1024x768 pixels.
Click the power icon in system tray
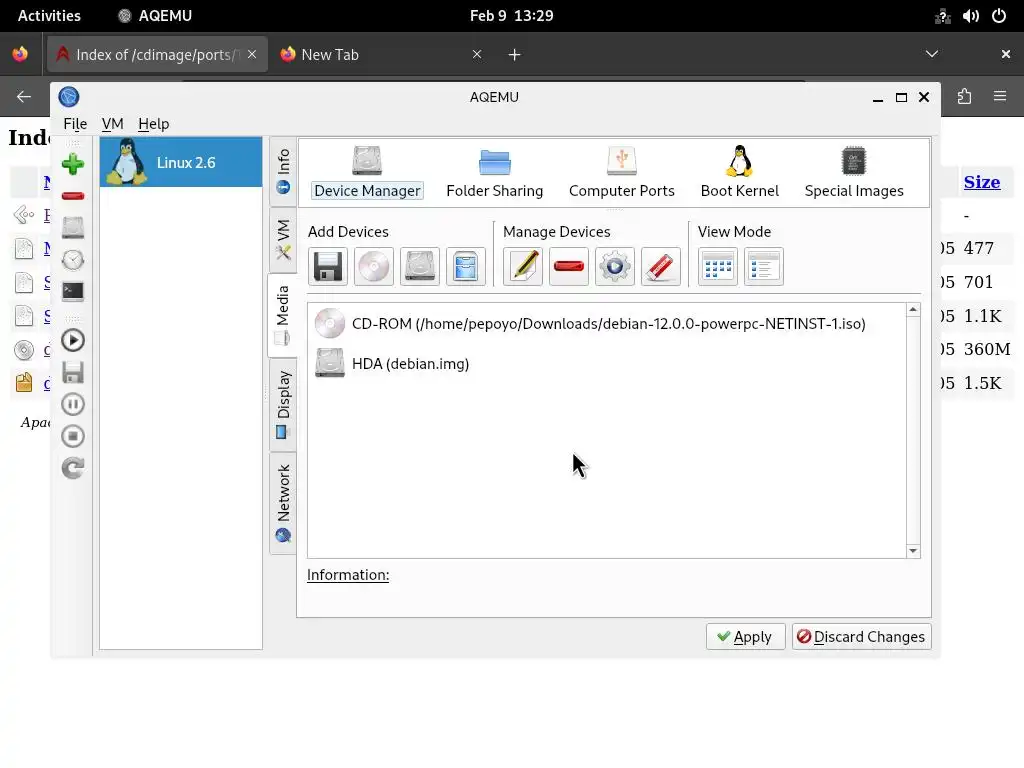click(x=999, y=16)
